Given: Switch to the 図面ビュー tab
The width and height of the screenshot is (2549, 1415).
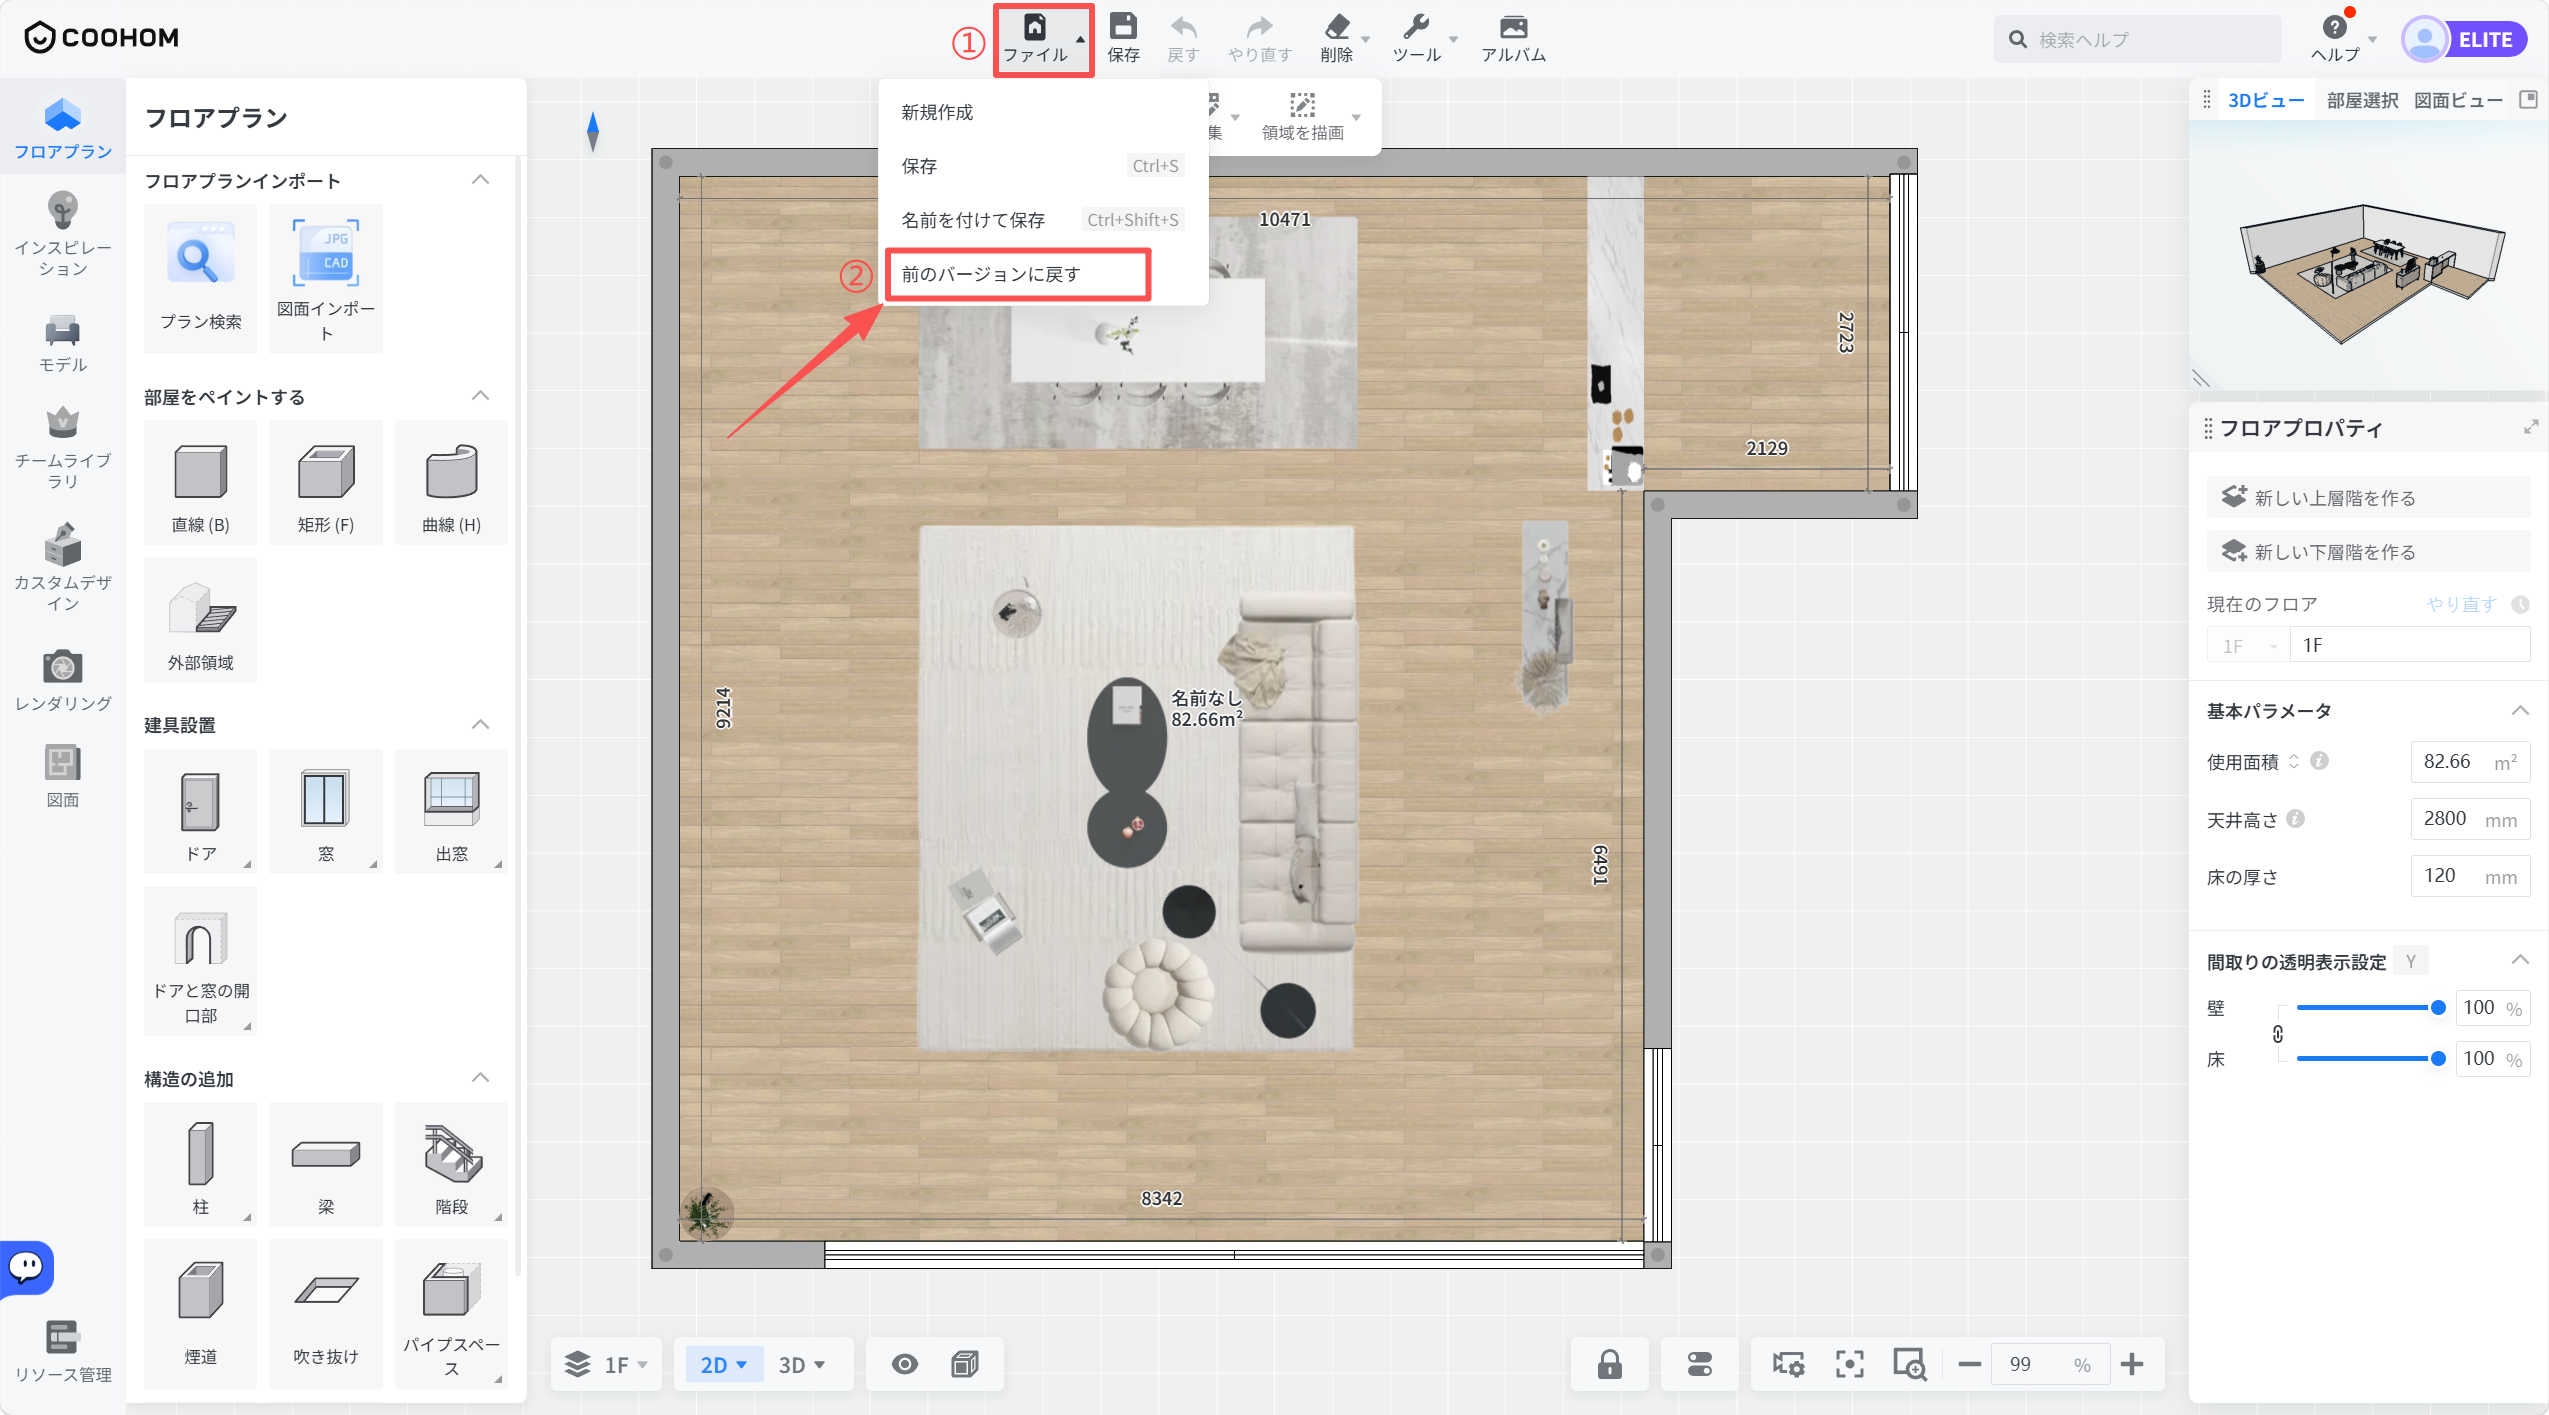Looking at the screenshot, I should click(2458, 100).
